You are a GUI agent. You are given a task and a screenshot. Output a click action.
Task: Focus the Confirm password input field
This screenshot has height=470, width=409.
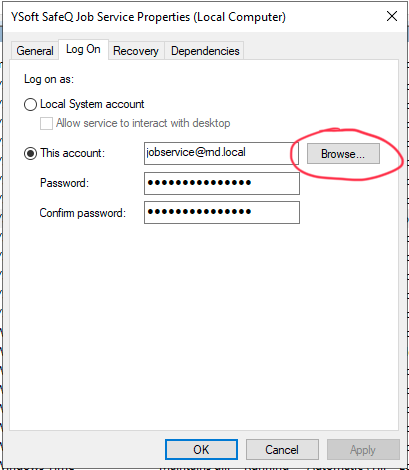point(222,212)
